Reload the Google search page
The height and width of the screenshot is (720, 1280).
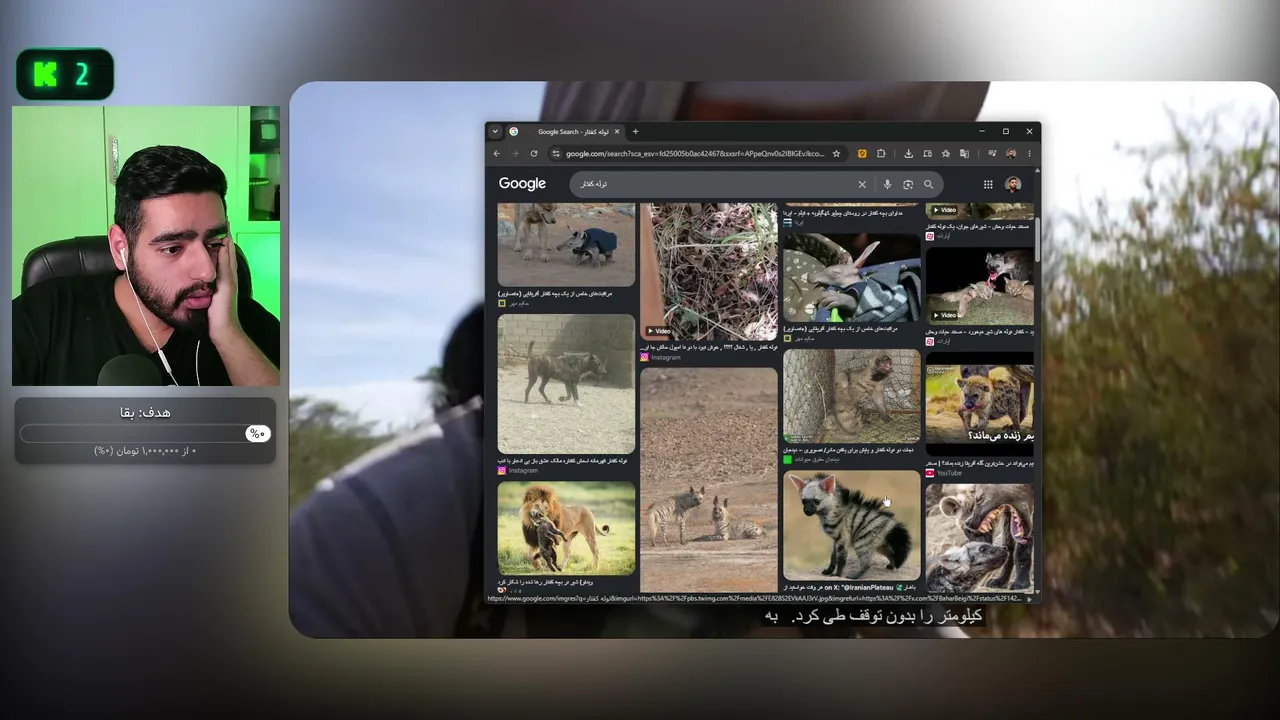(x=534, y=153)
